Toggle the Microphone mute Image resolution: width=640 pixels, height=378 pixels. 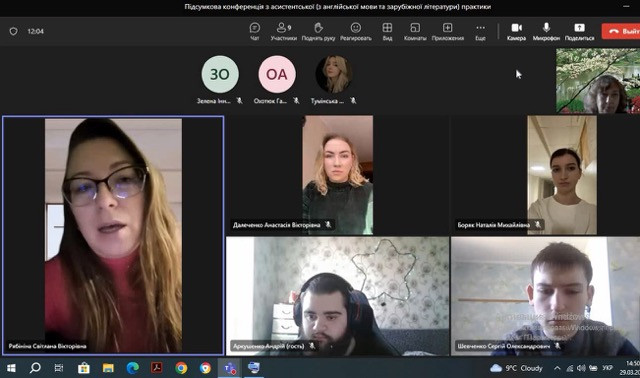(x=546, y=31)
